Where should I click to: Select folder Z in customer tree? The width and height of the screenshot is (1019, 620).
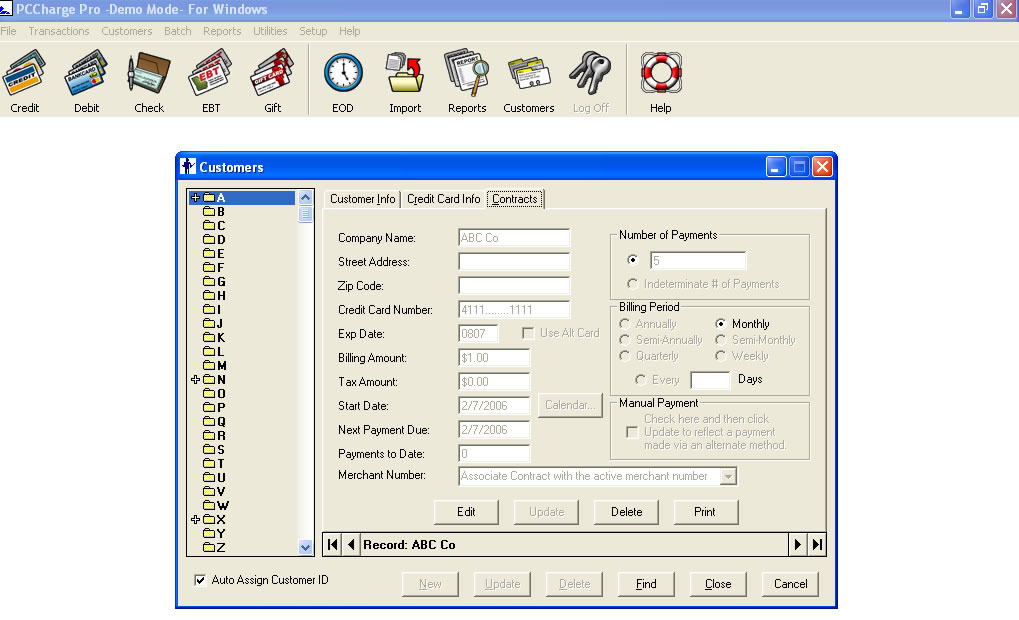coord(214,548)
